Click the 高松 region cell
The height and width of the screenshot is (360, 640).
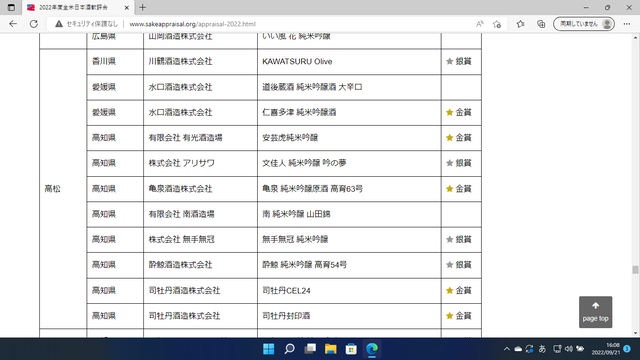[x=63, y=189]
